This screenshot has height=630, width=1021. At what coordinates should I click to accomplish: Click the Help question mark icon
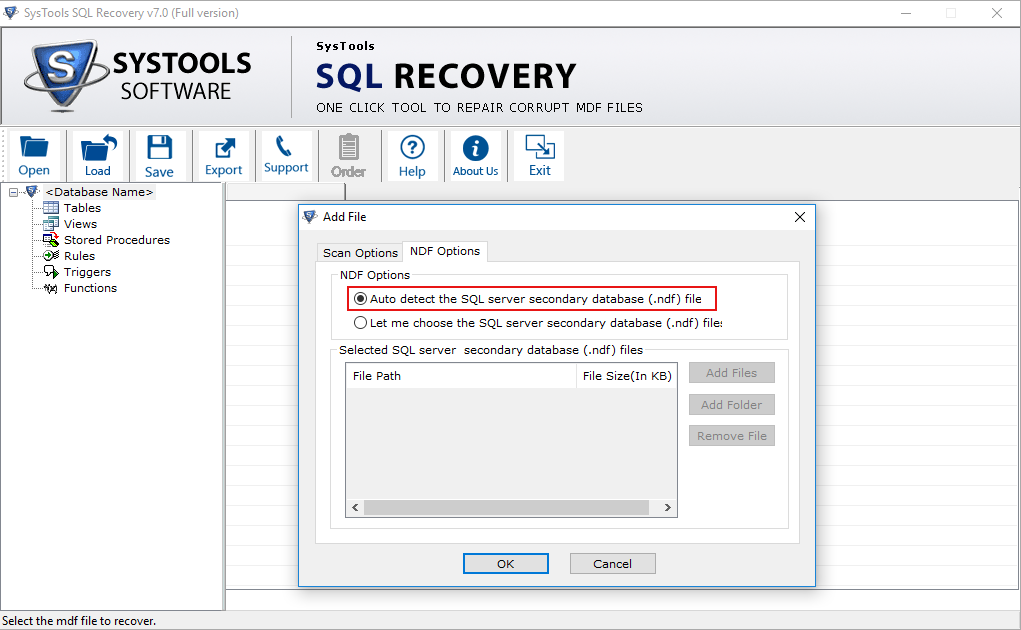click(412, 155)
